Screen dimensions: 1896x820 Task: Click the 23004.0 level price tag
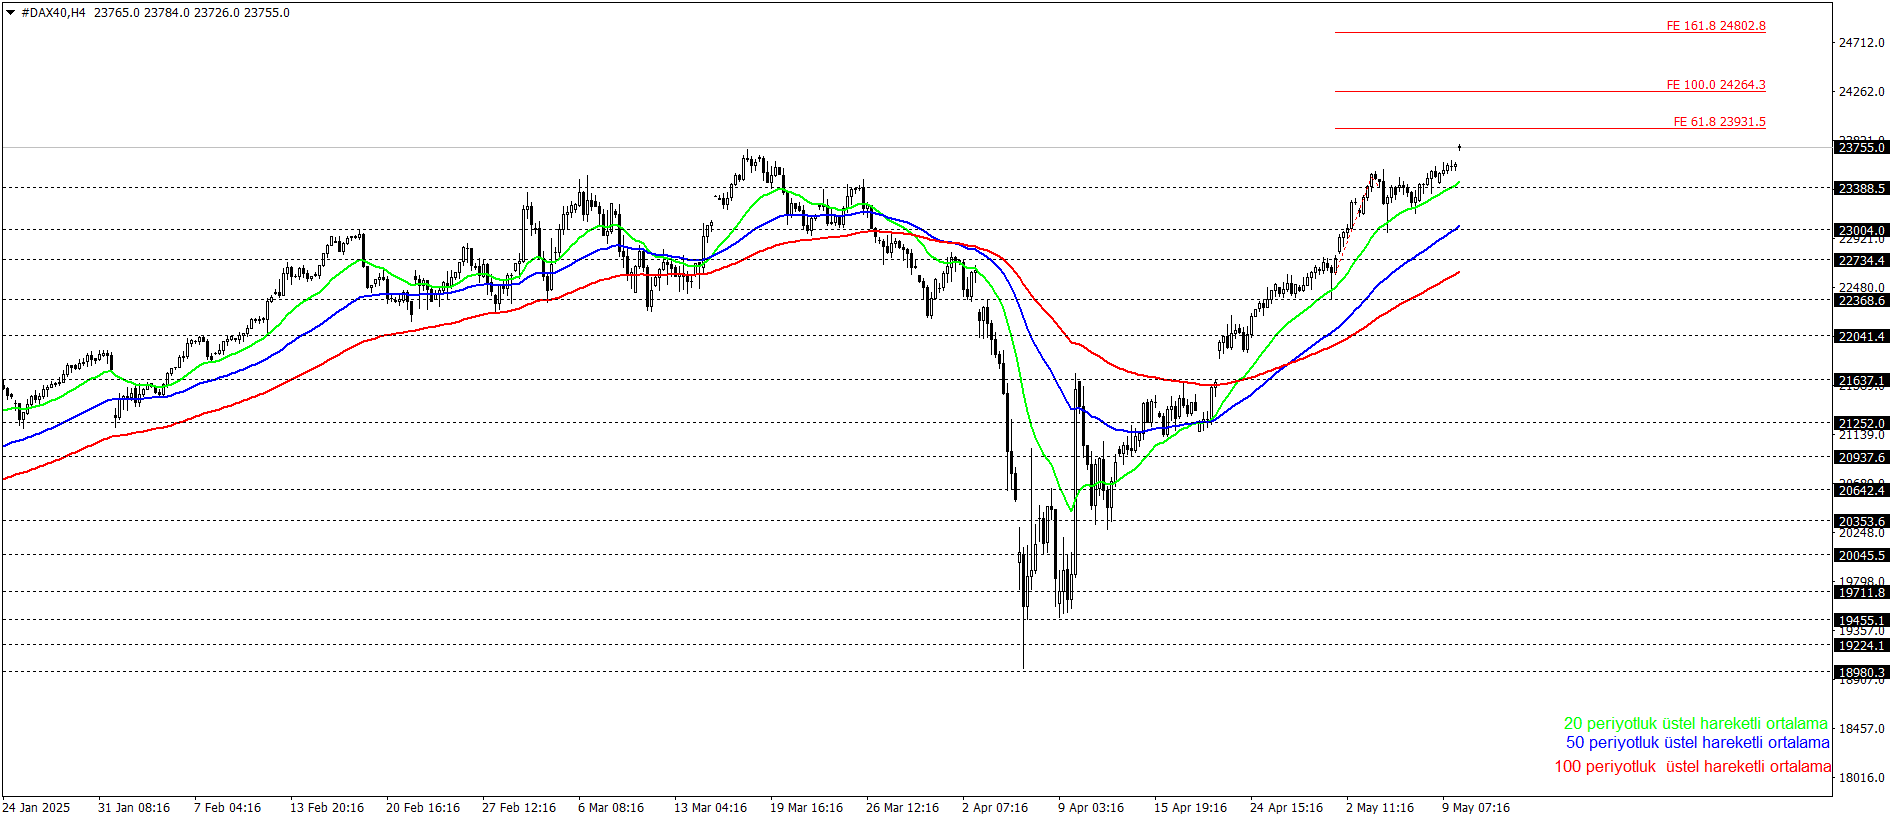tap(1862, 231)
